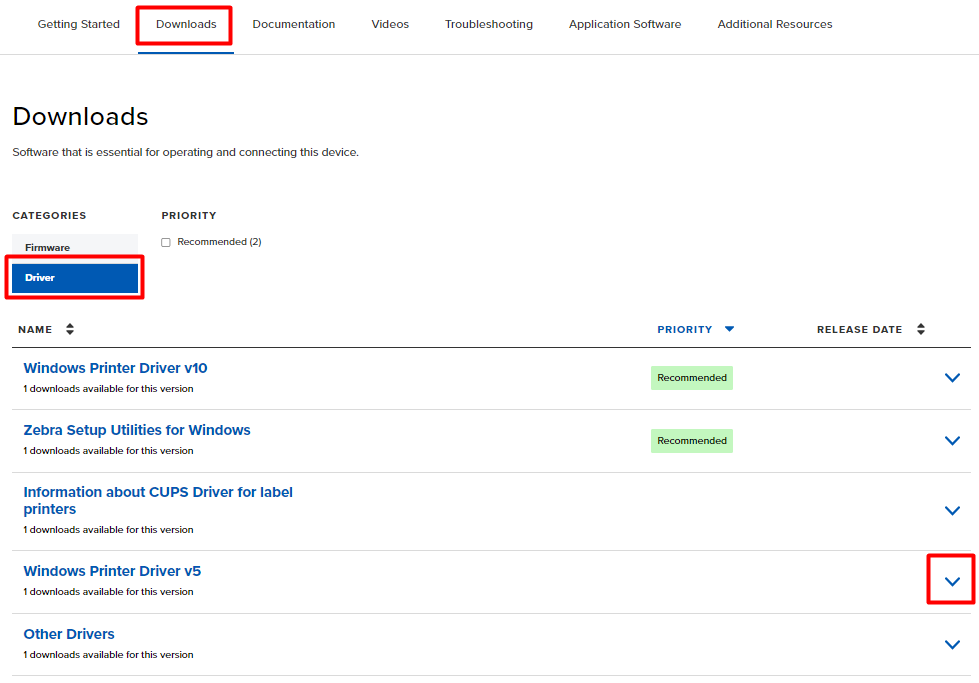Expand Zebra Setup Utilities for Windows chevron
This screenshot has width=979, height=683.
[952, 441]
